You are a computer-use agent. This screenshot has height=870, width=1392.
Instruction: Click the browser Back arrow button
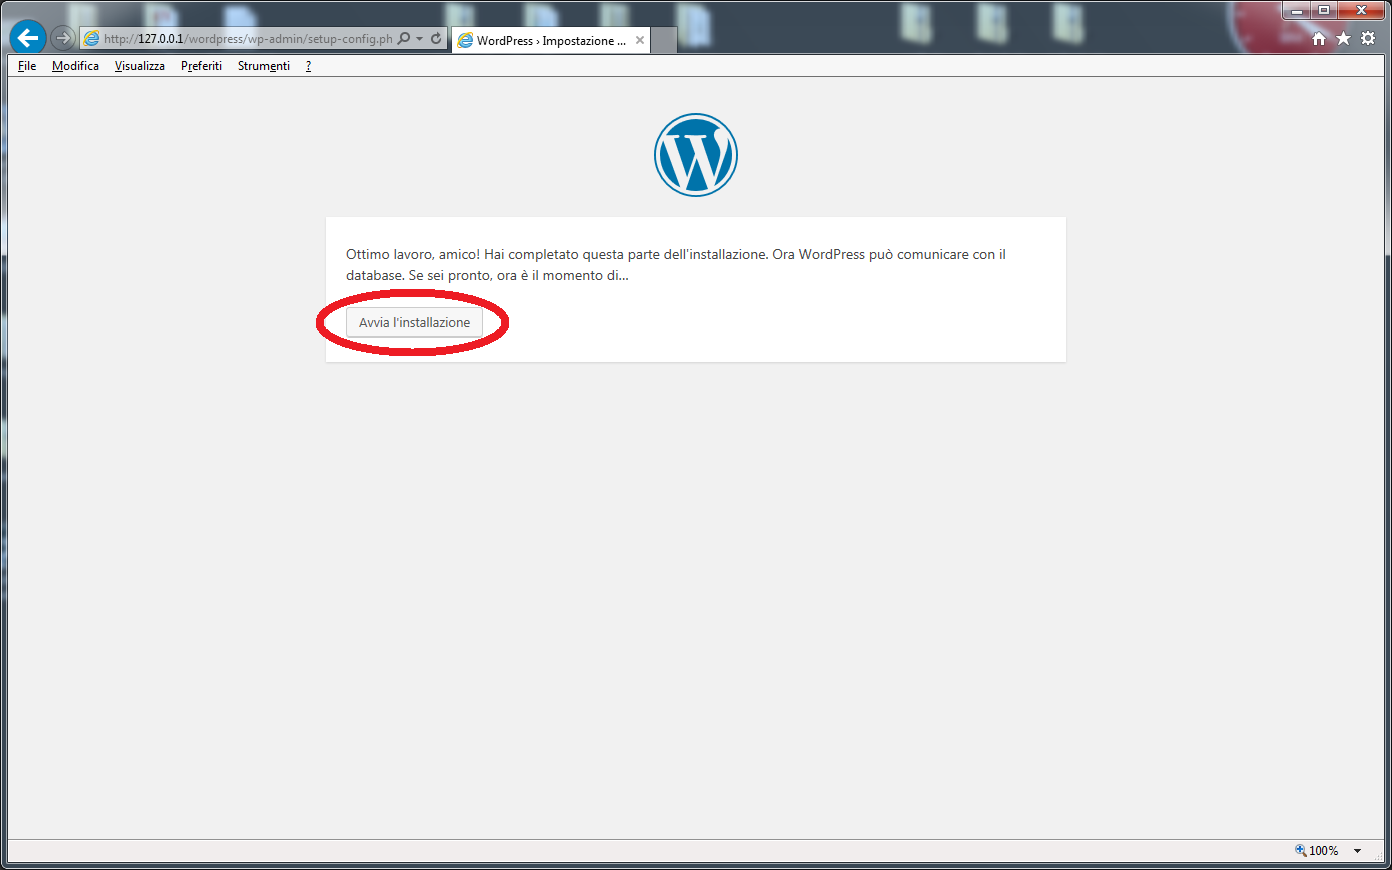coord(28,38)
